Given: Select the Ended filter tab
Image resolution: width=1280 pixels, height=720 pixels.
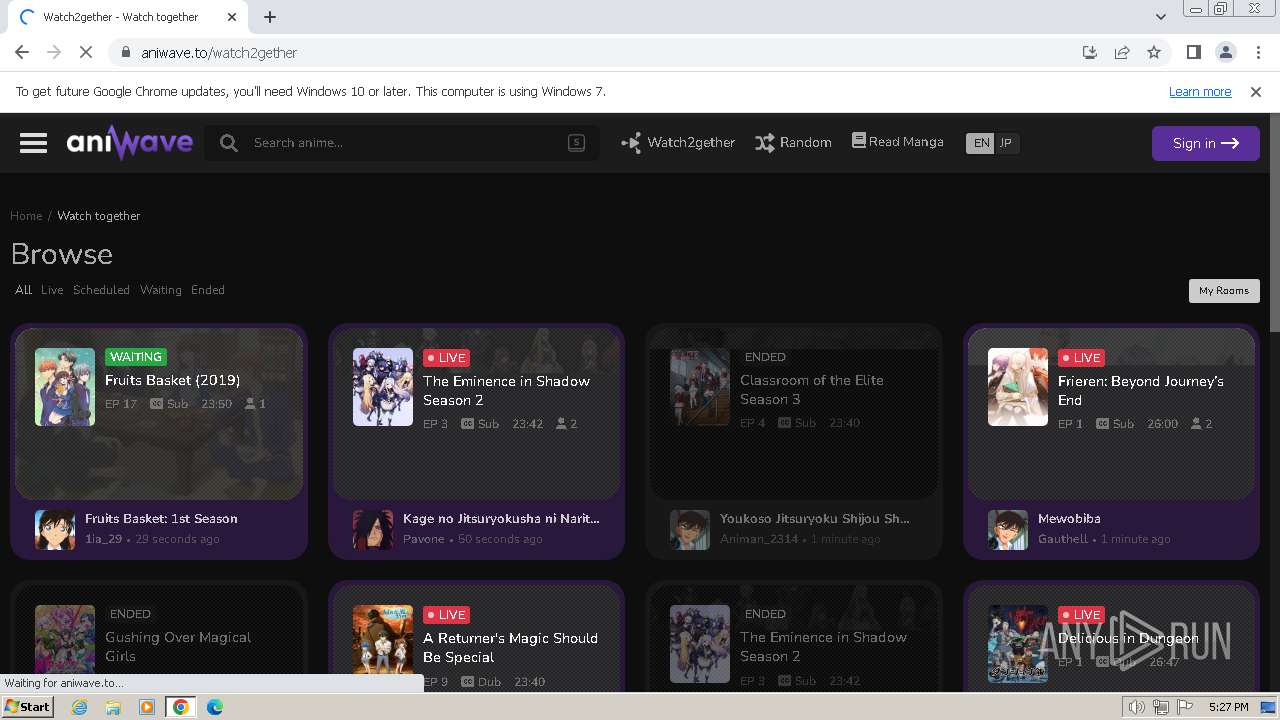Looking at the screenshot, I should pos(208,290).
